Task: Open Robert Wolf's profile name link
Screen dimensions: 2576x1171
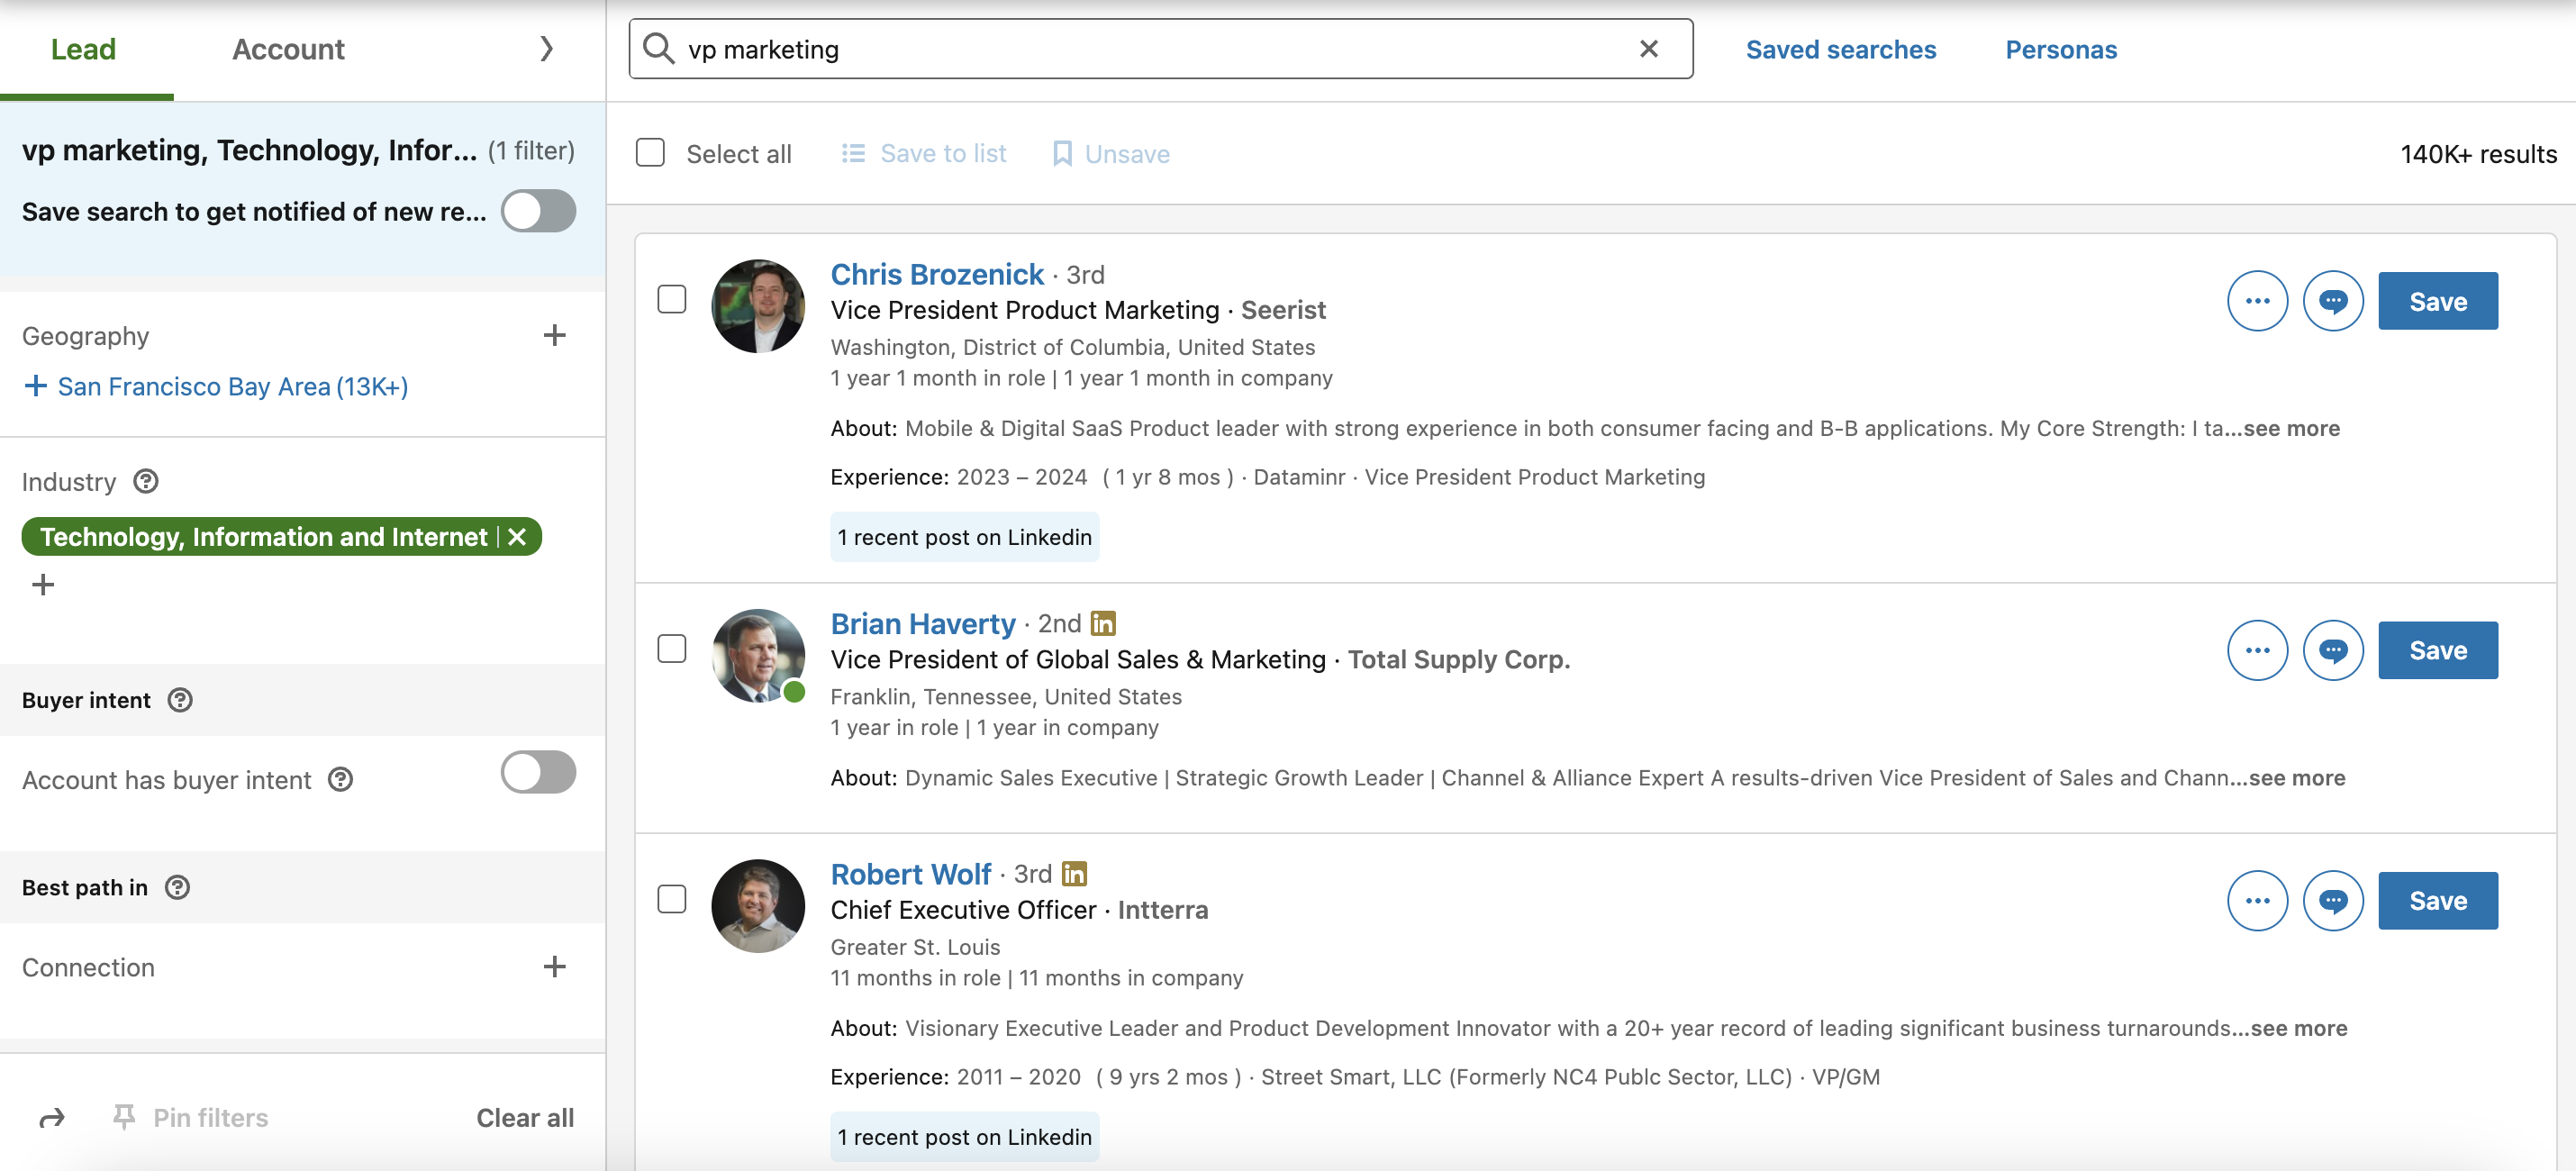Action: coord(911,874)
